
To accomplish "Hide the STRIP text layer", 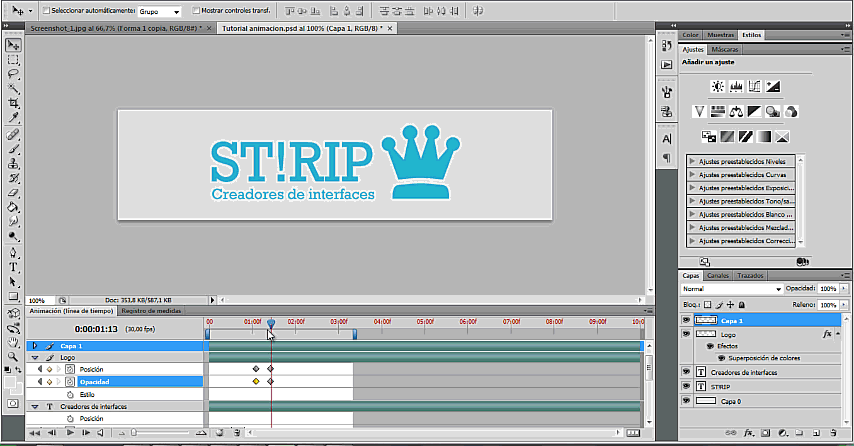I will (686, 386).
